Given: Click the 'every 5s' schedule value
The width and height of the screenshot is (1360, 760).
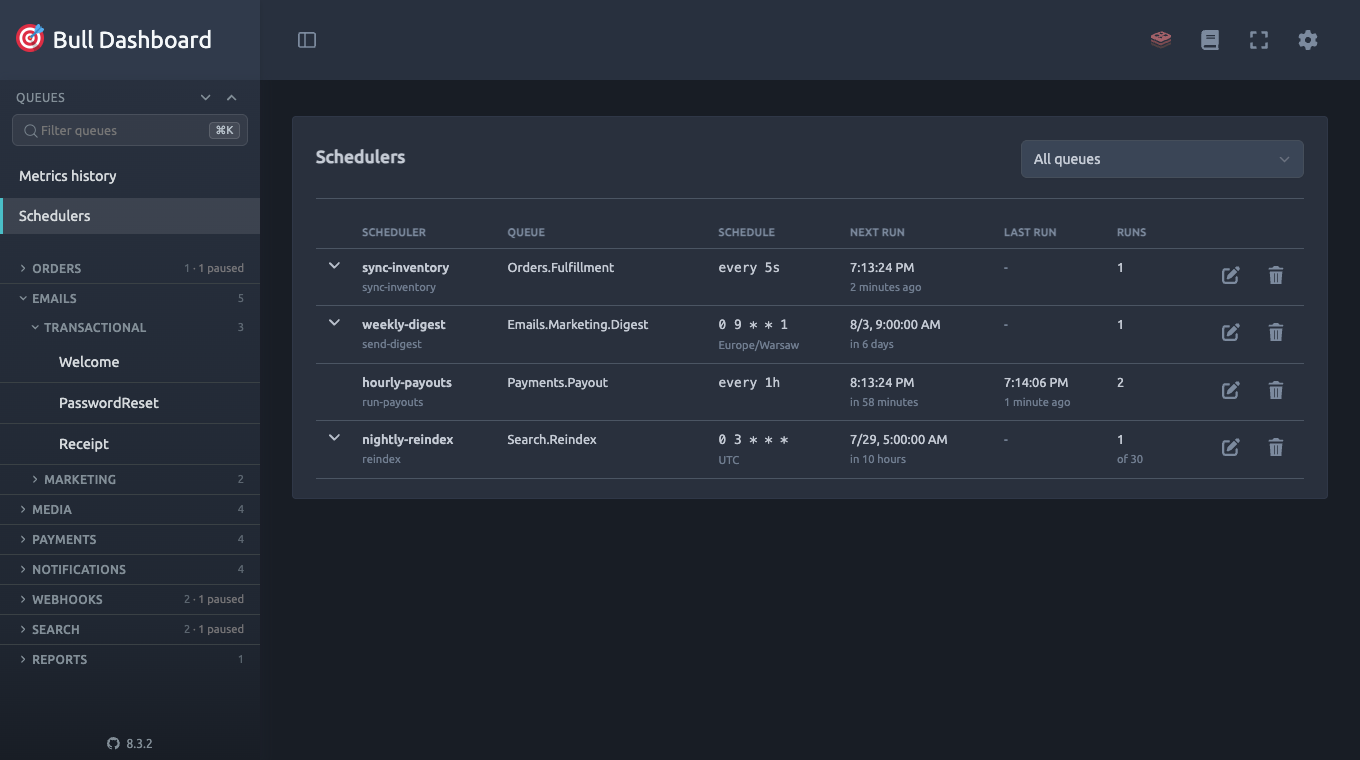Looking at the screenshot, I should coord(749,267).
